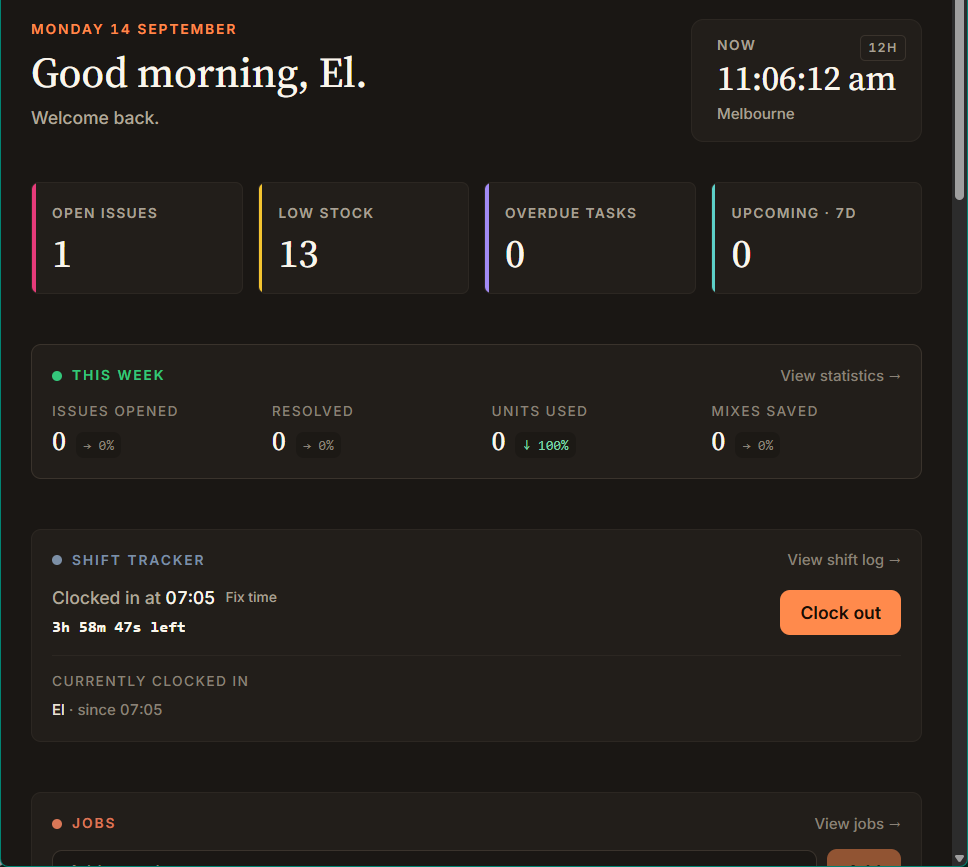Click the THIS WEEK section title
This screenshot has width=968, height=867.
tap(118, 375)
